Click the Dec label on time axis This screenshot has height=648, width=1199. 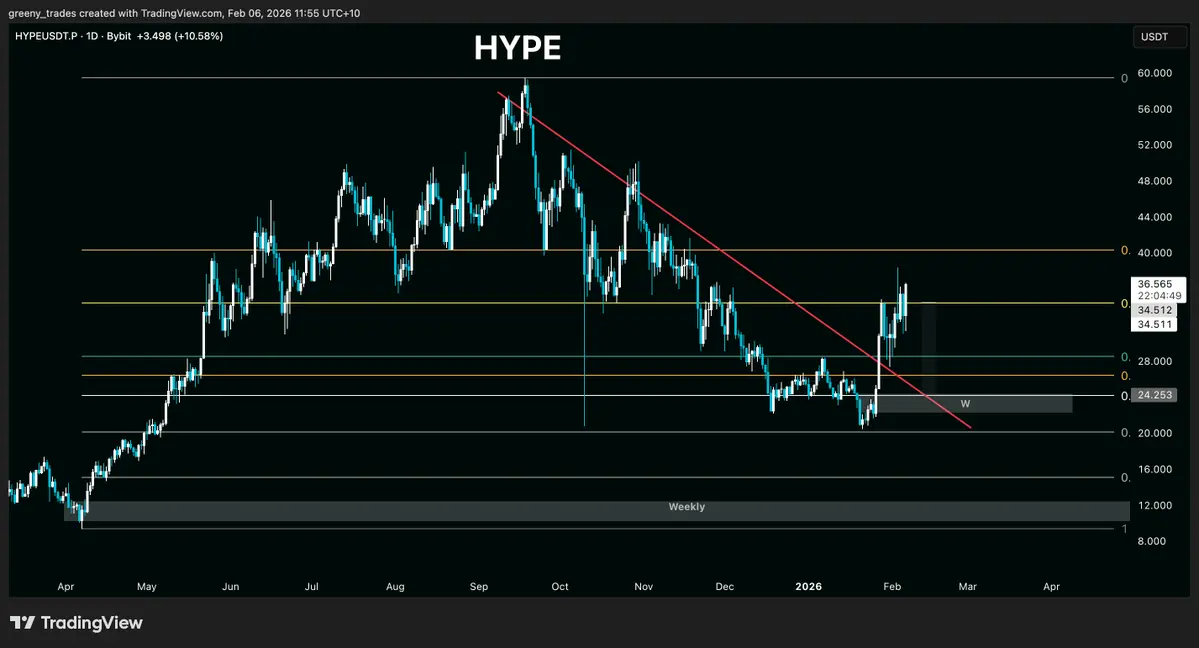725,587
